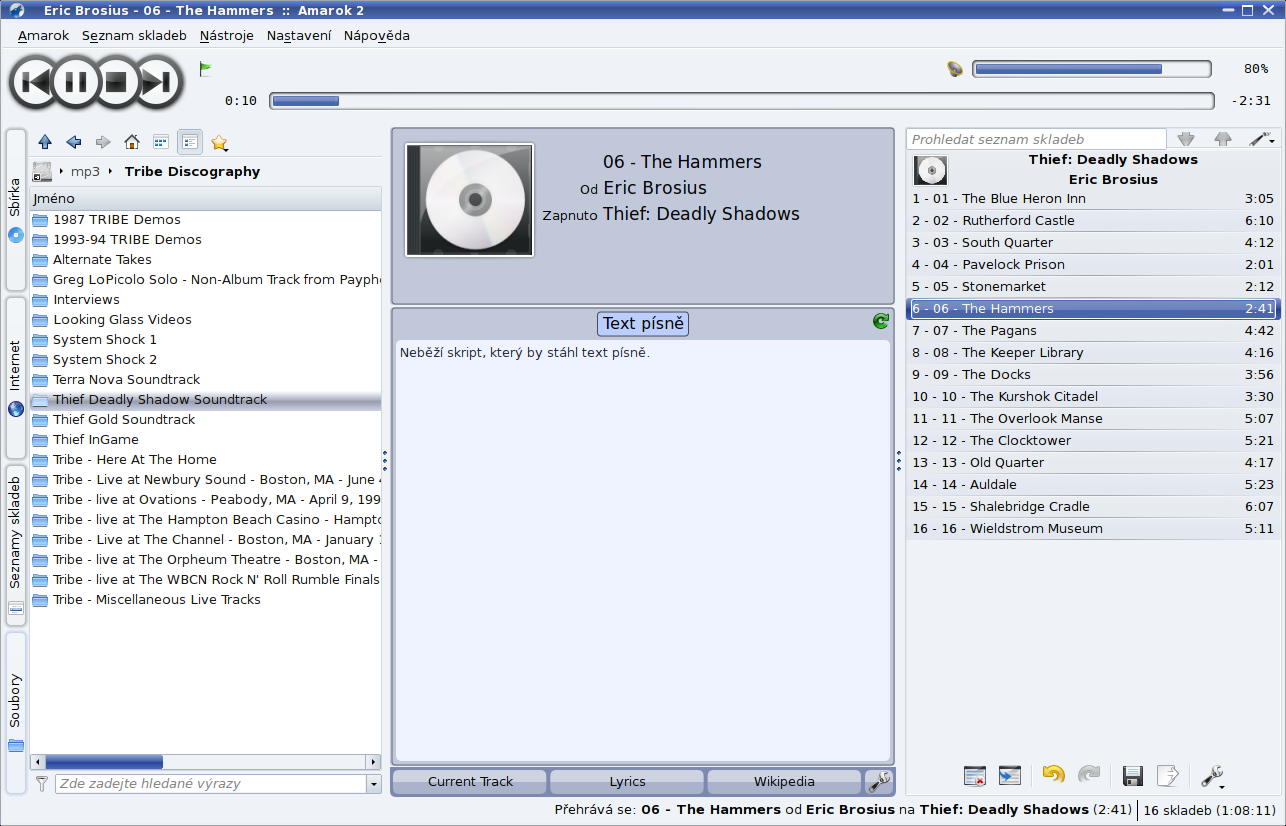Stop playback with the stop button
1286x826 pixels.
tap(116, 82)
